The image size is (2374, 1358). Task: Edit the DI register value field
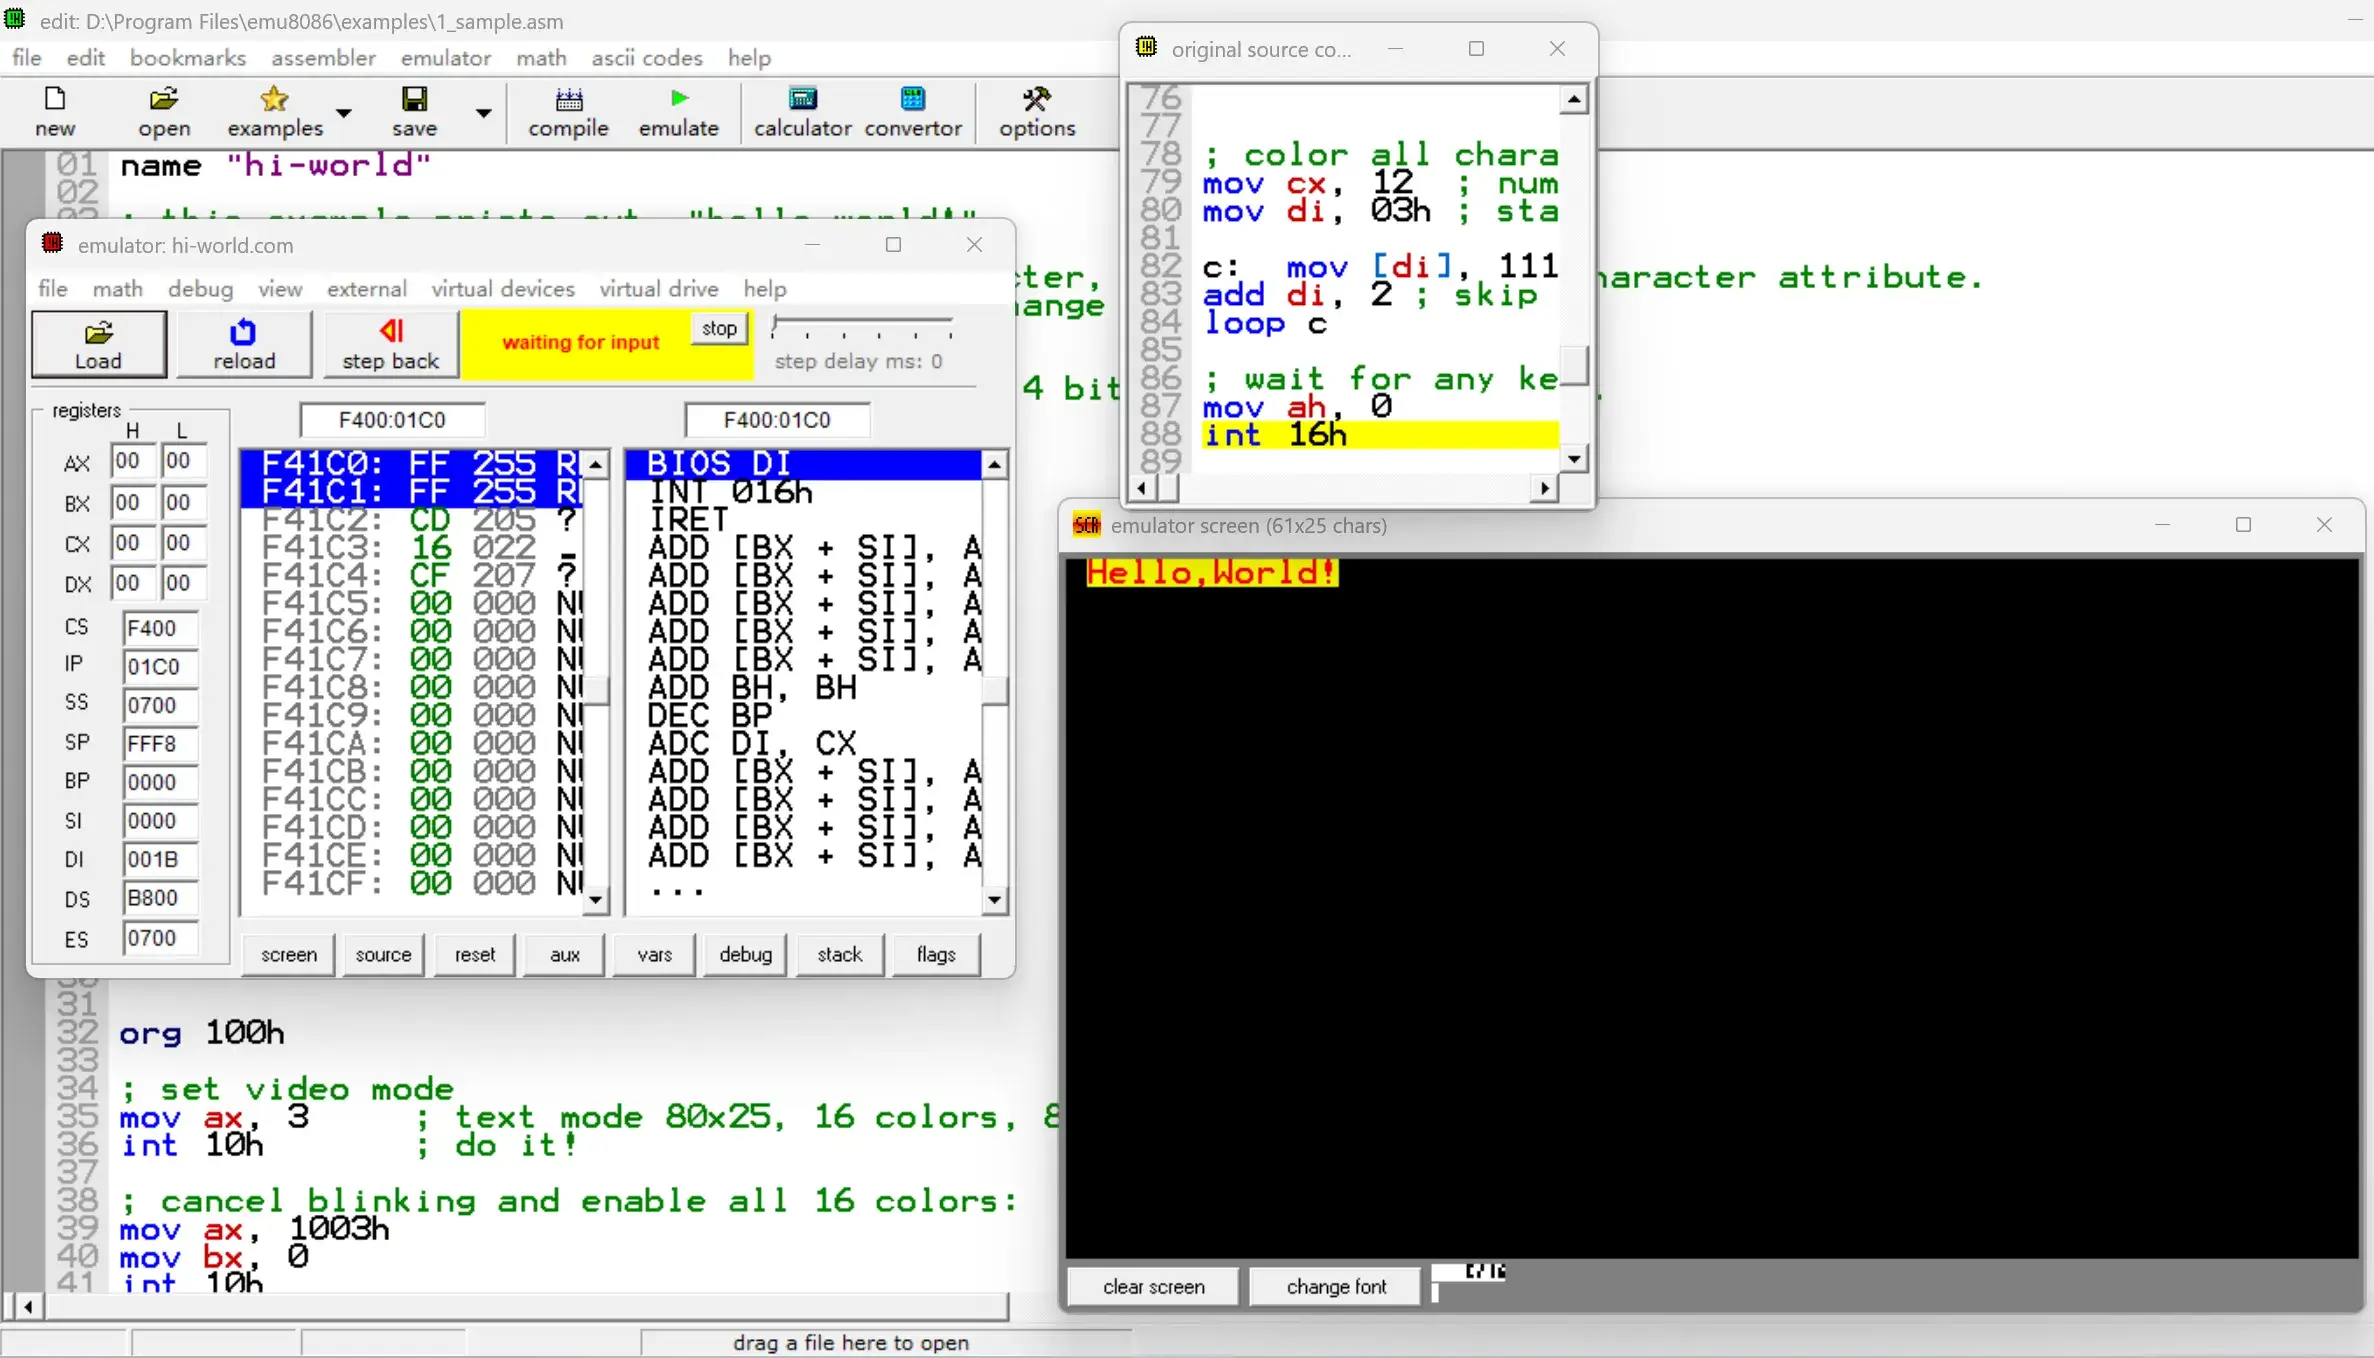[160, 859]
